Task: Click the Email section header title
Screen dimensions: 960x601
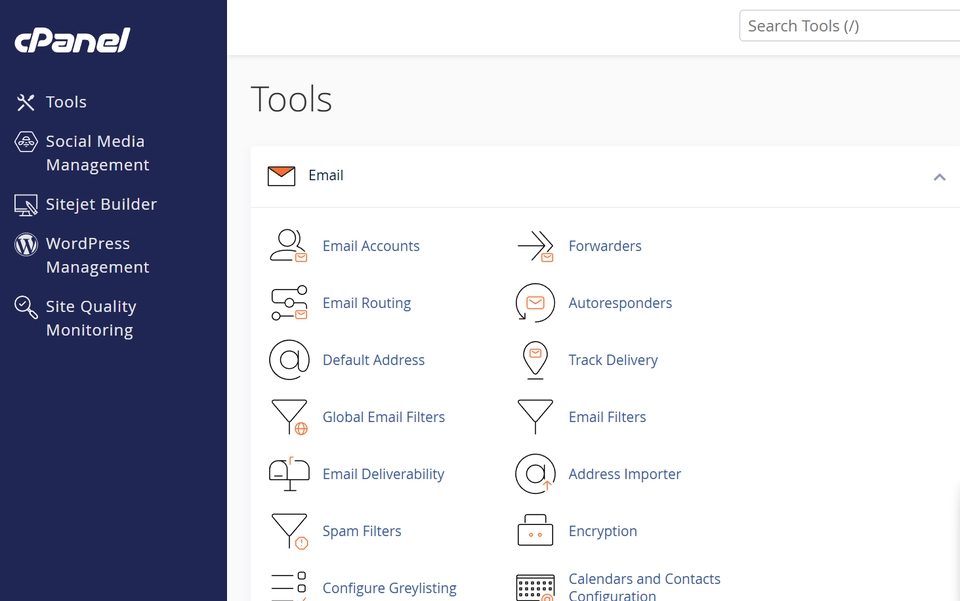Action: (x=326, y=176)
